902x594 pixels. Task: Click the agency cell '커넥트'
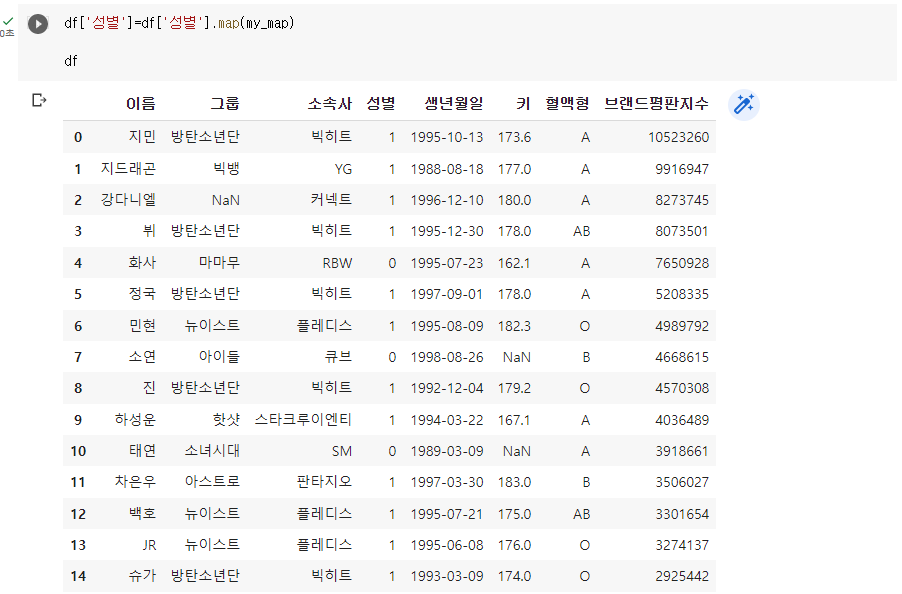coord(331,200)
